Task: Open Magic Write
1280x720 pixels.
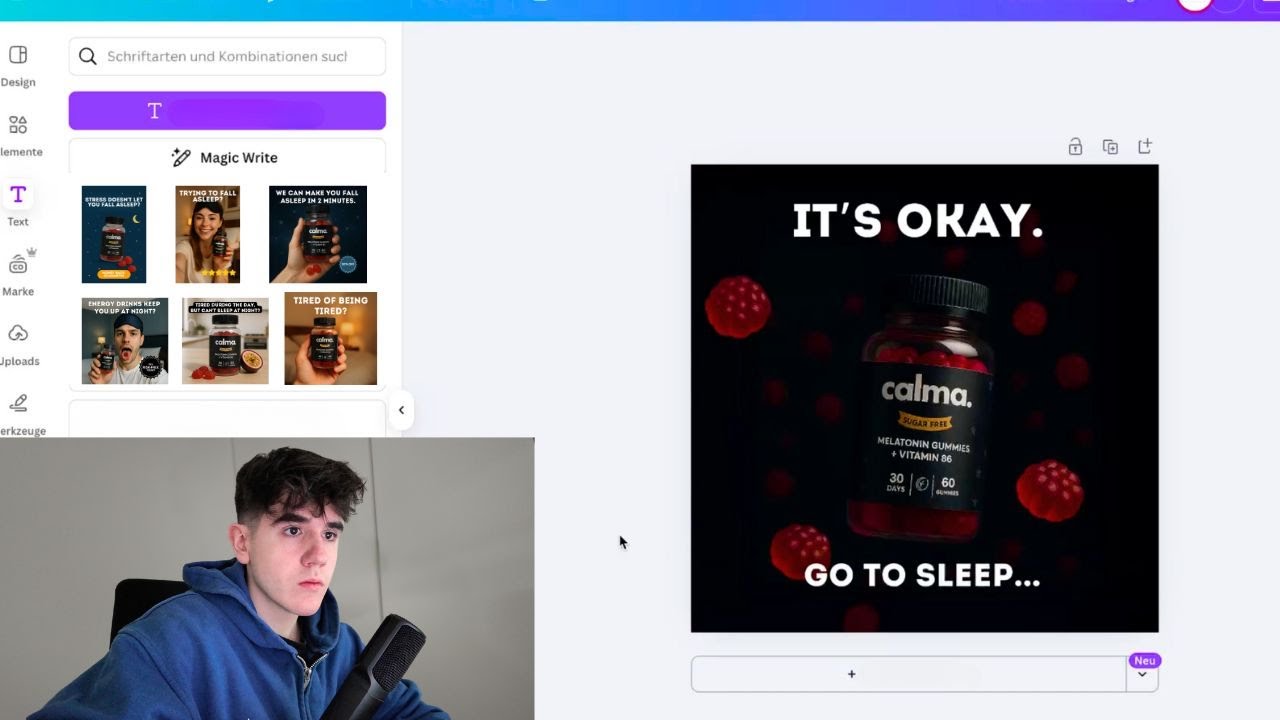Action: click(227, 157)
